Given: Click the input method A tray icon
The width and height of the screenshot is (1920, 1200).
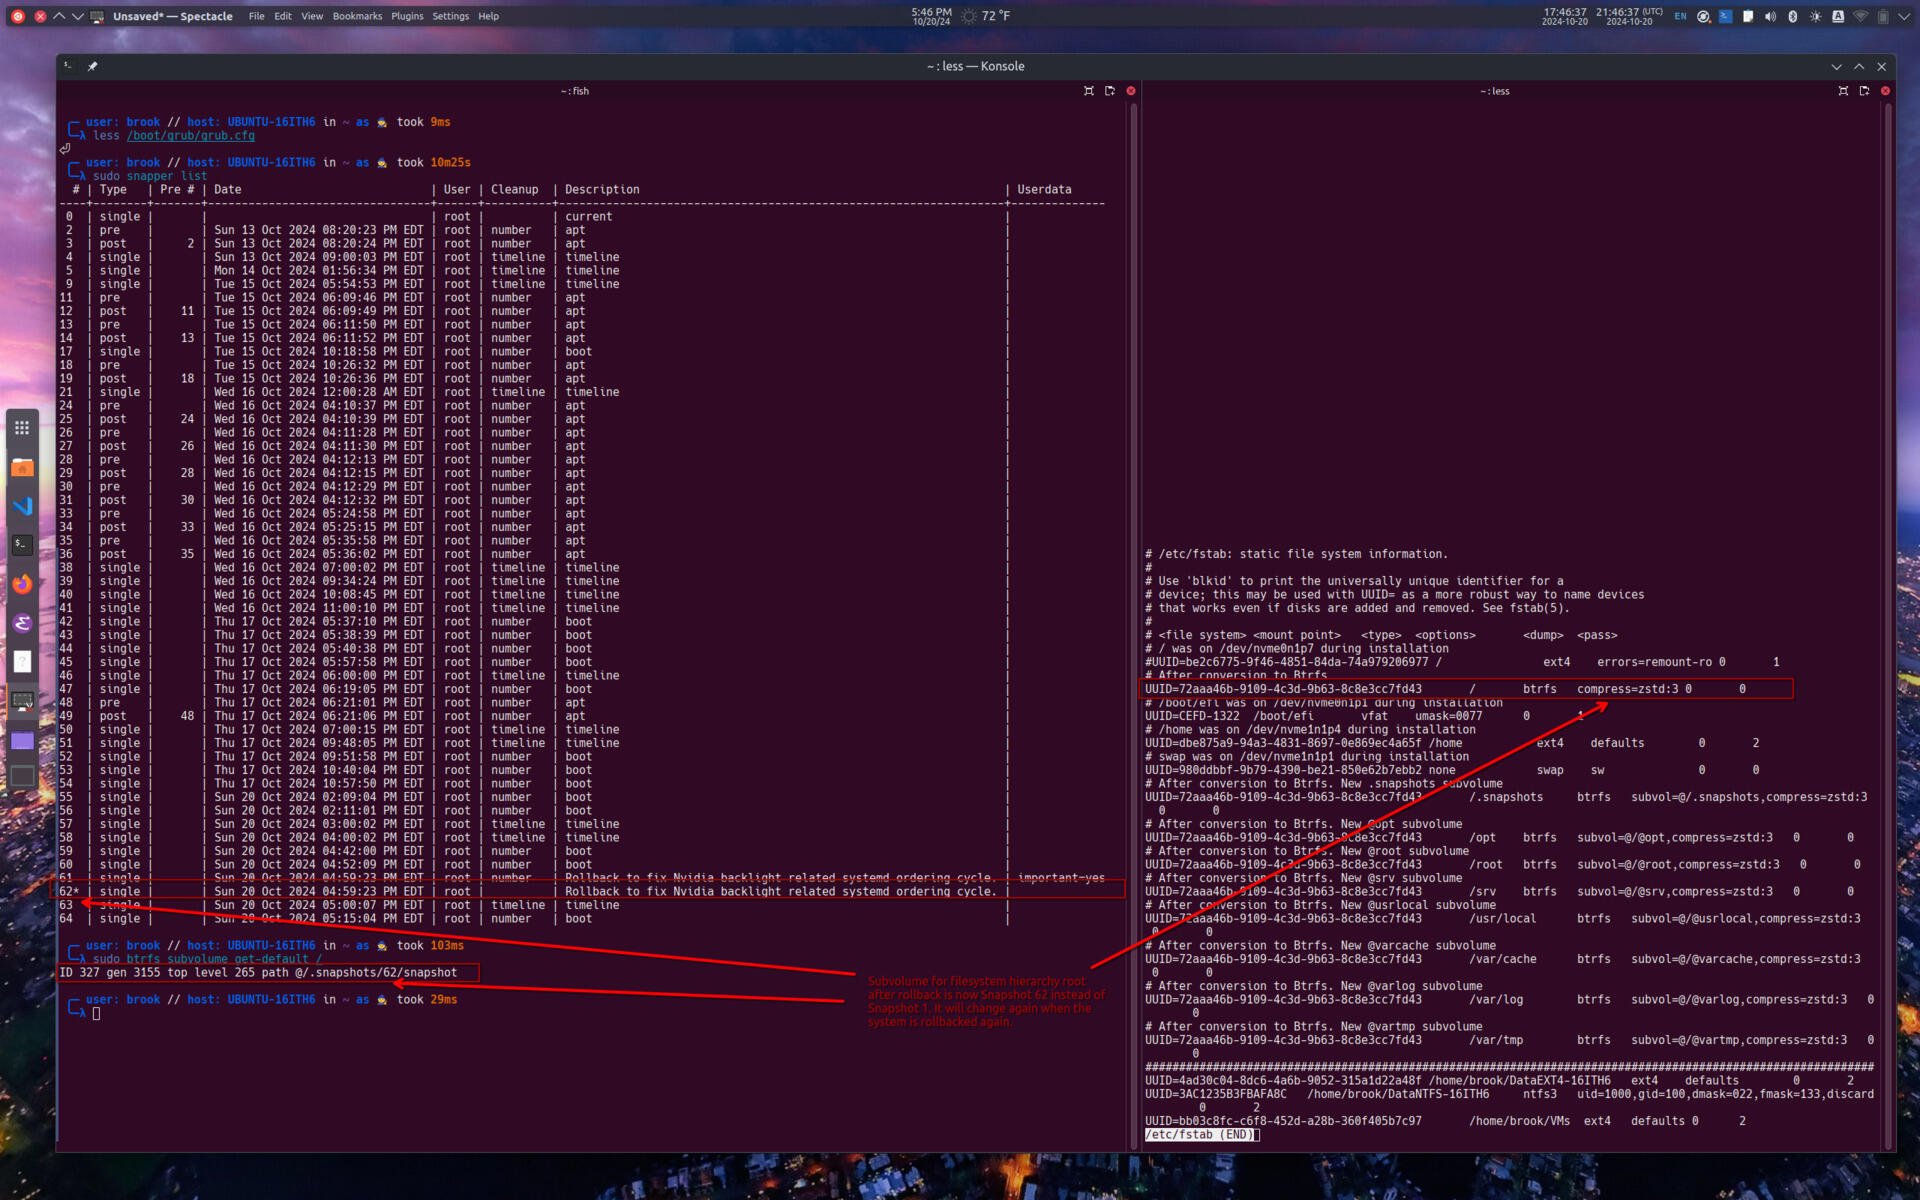Looking at the screenshot, I should pyautogui.click(x=1838, y=16).
